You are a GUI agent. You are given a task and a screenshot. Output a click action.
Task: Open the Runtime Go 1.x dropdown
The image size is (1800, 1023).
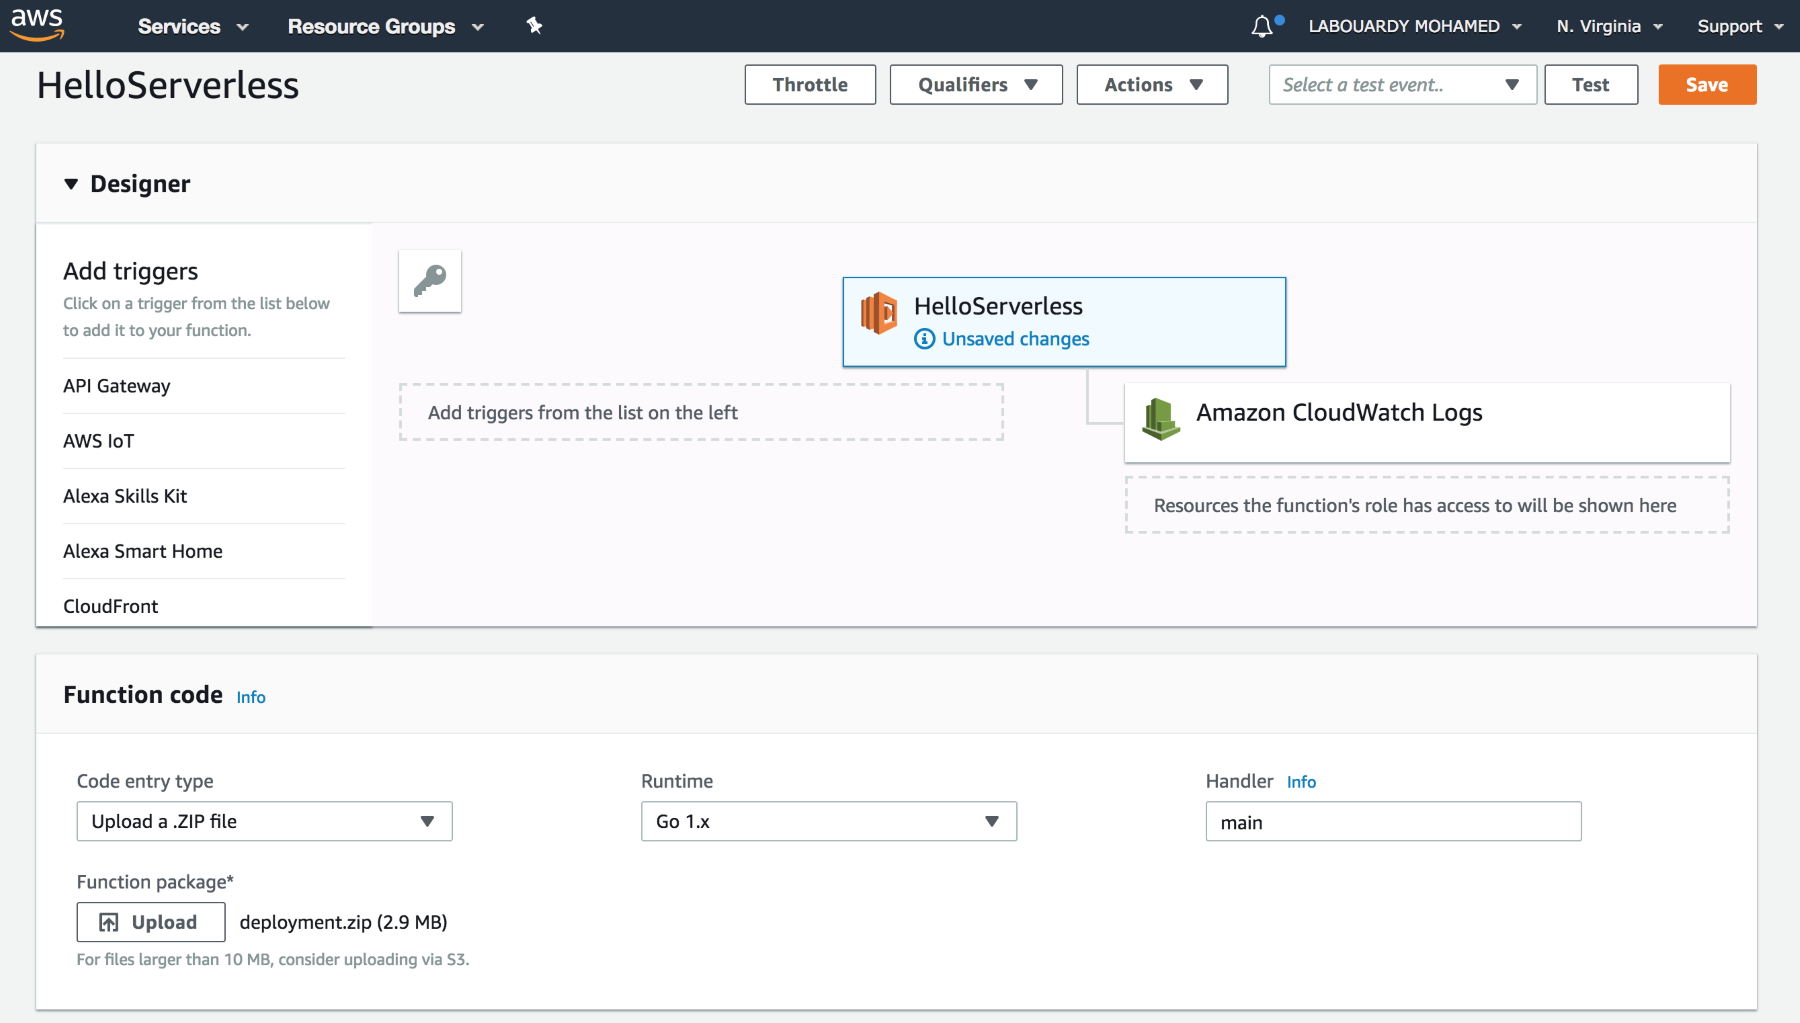tap(829, 821)
